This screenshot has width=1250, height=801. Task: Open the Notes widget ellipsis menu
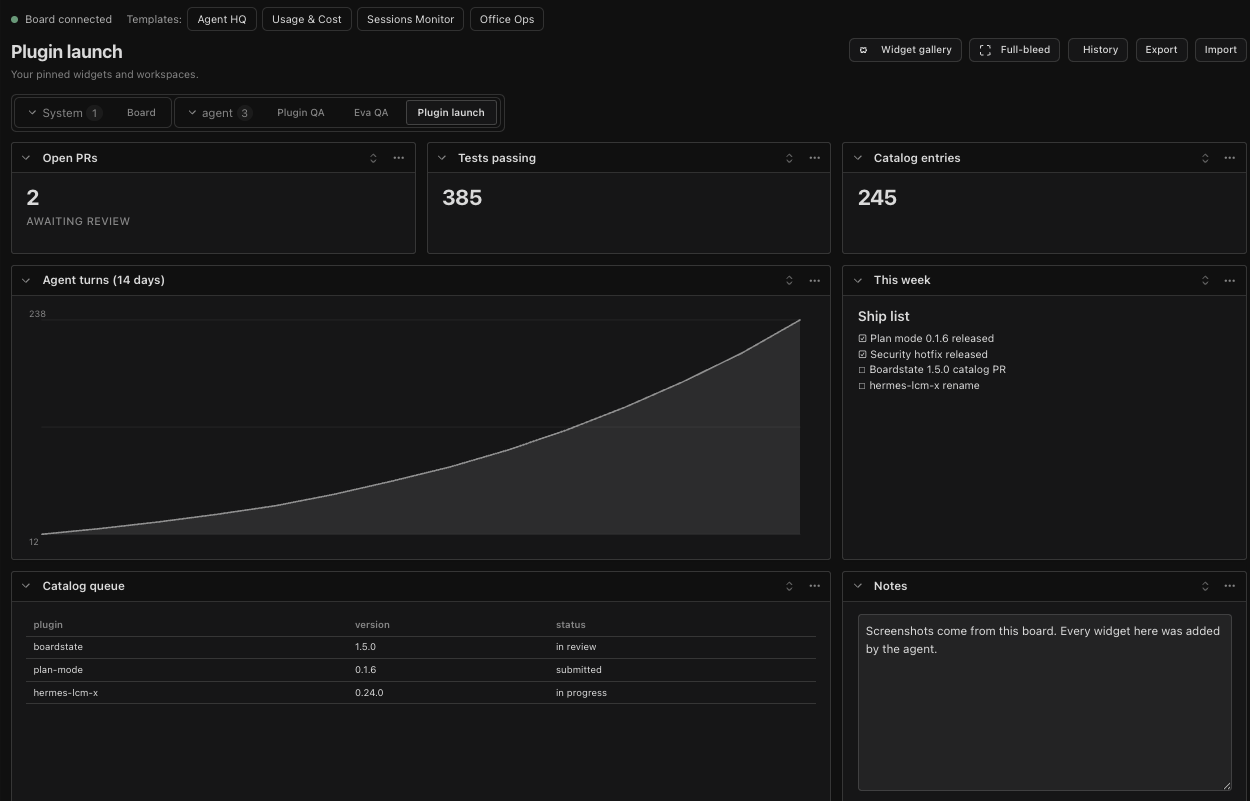click(x=1230, y=586)
